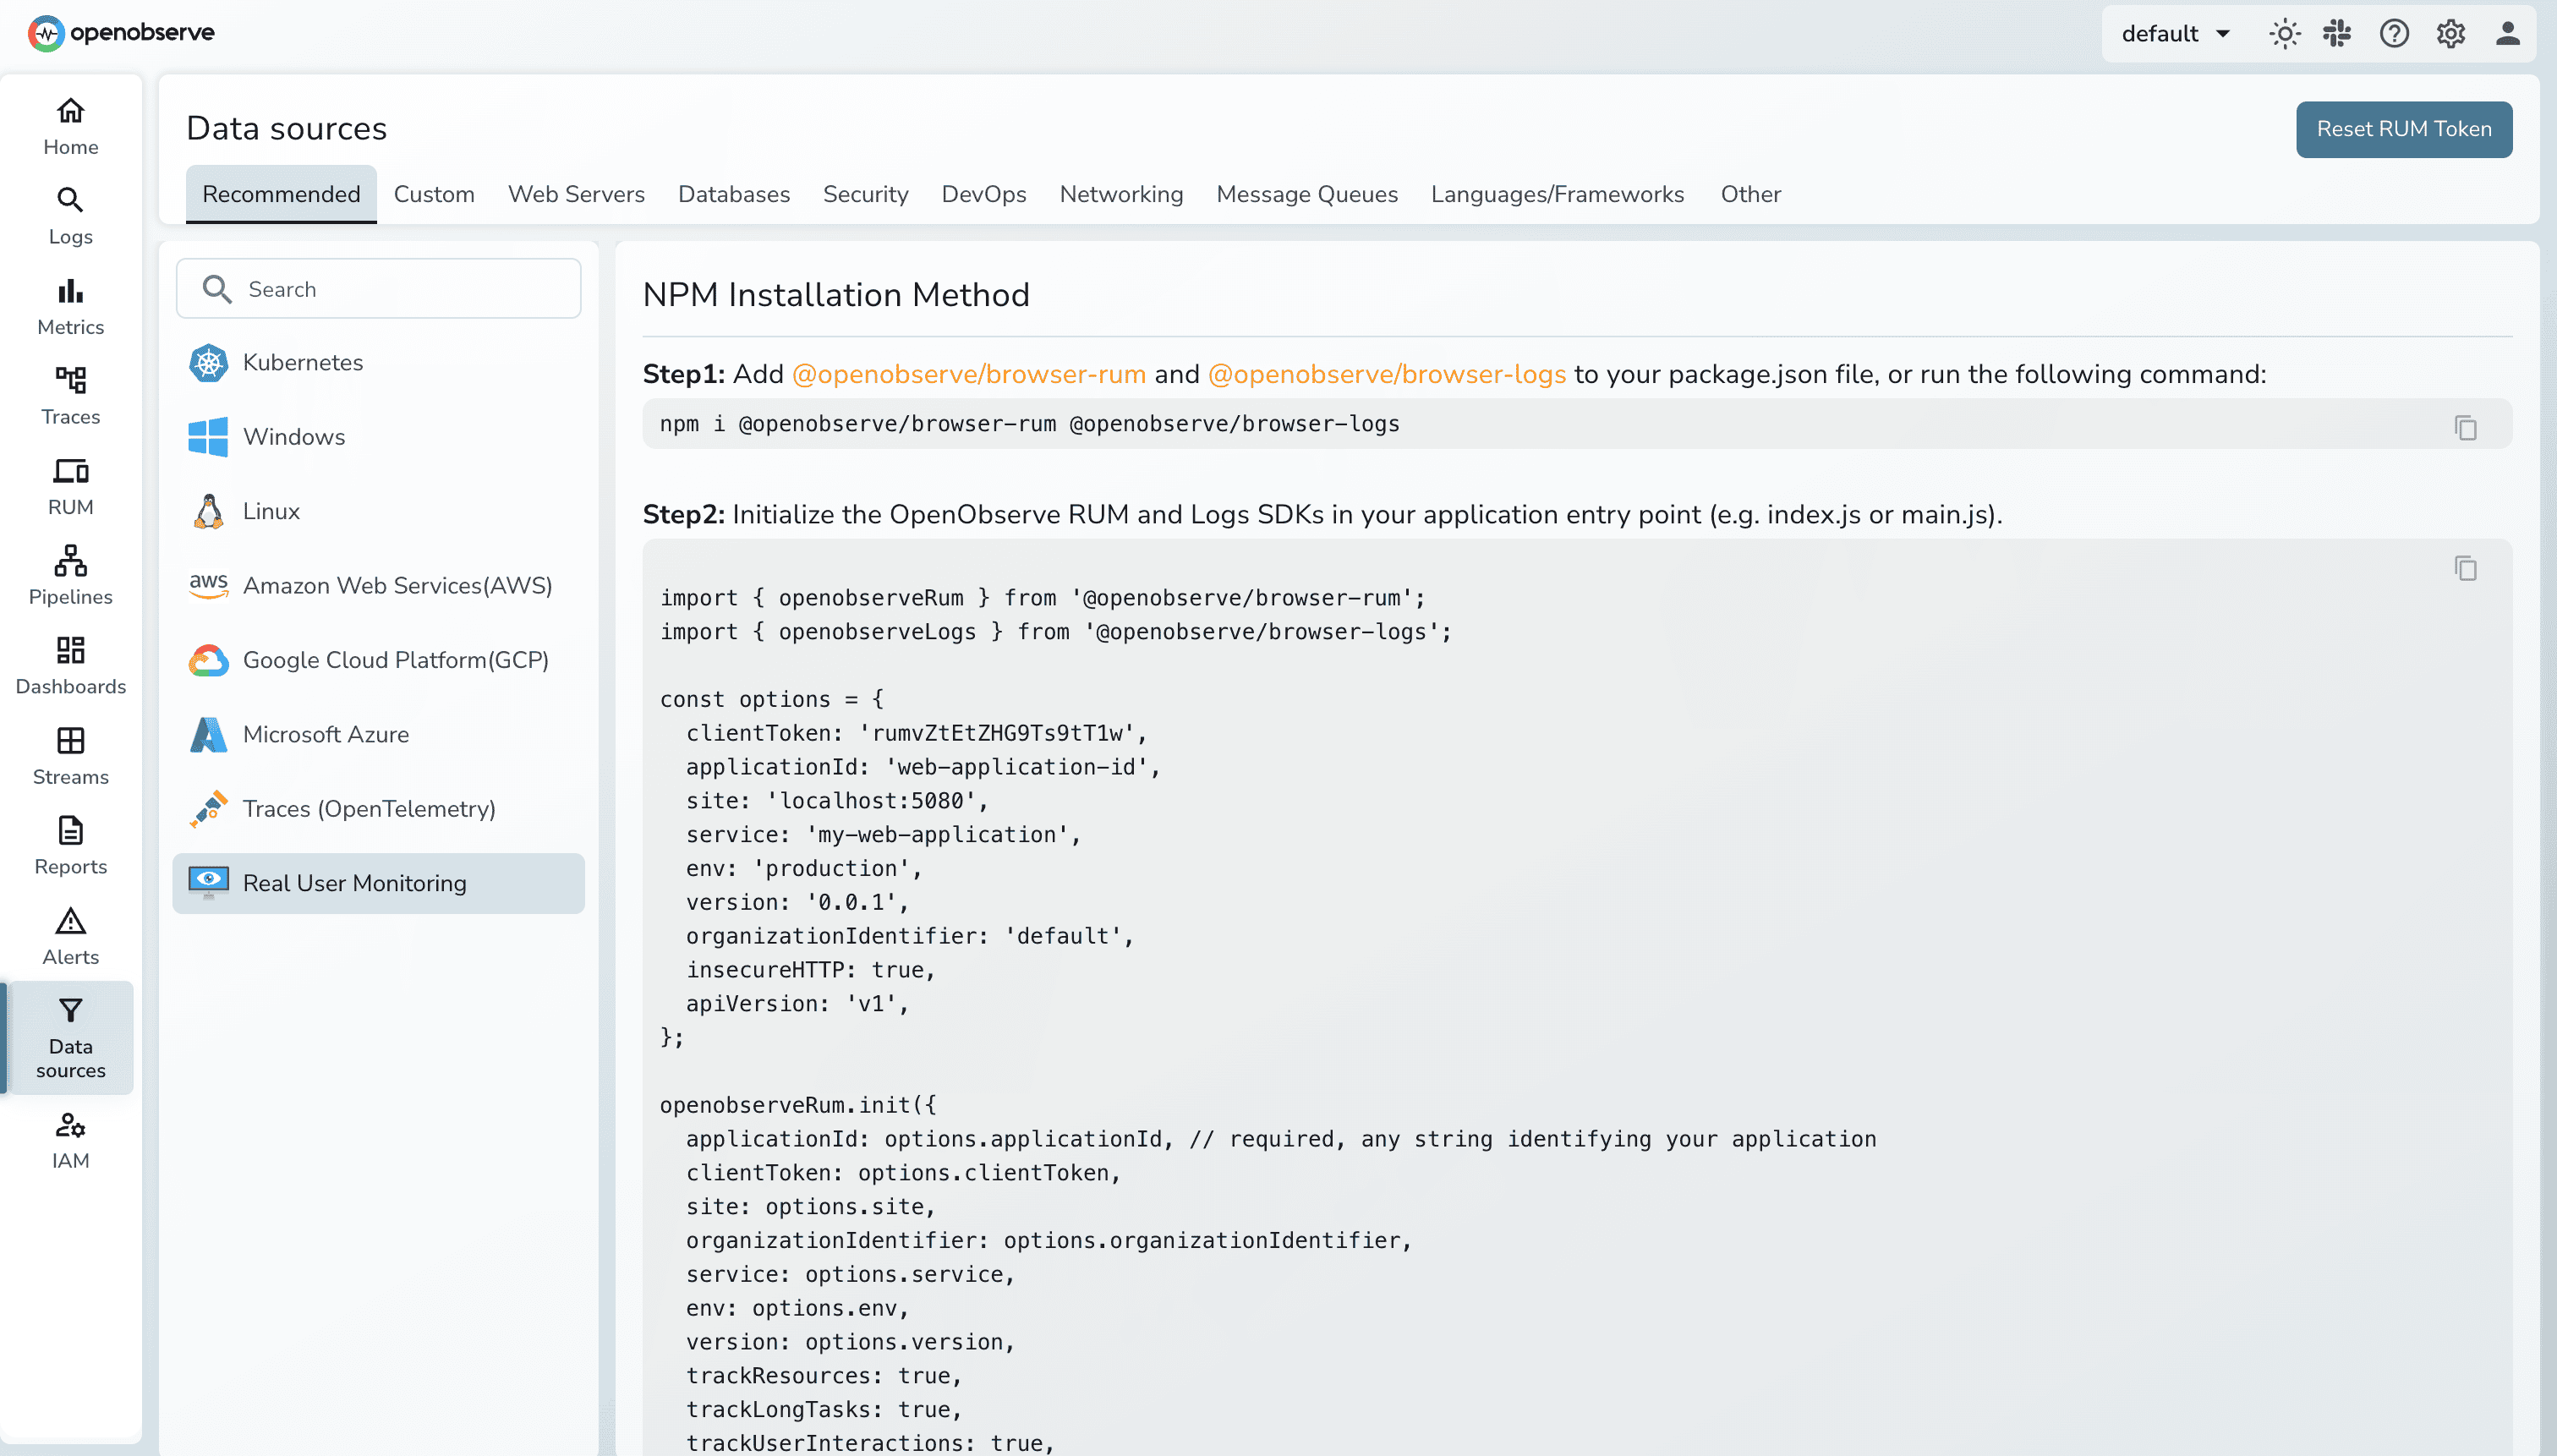Open the Logs sidebar icon
2557x1456 pixels.
tap(69, 200)
